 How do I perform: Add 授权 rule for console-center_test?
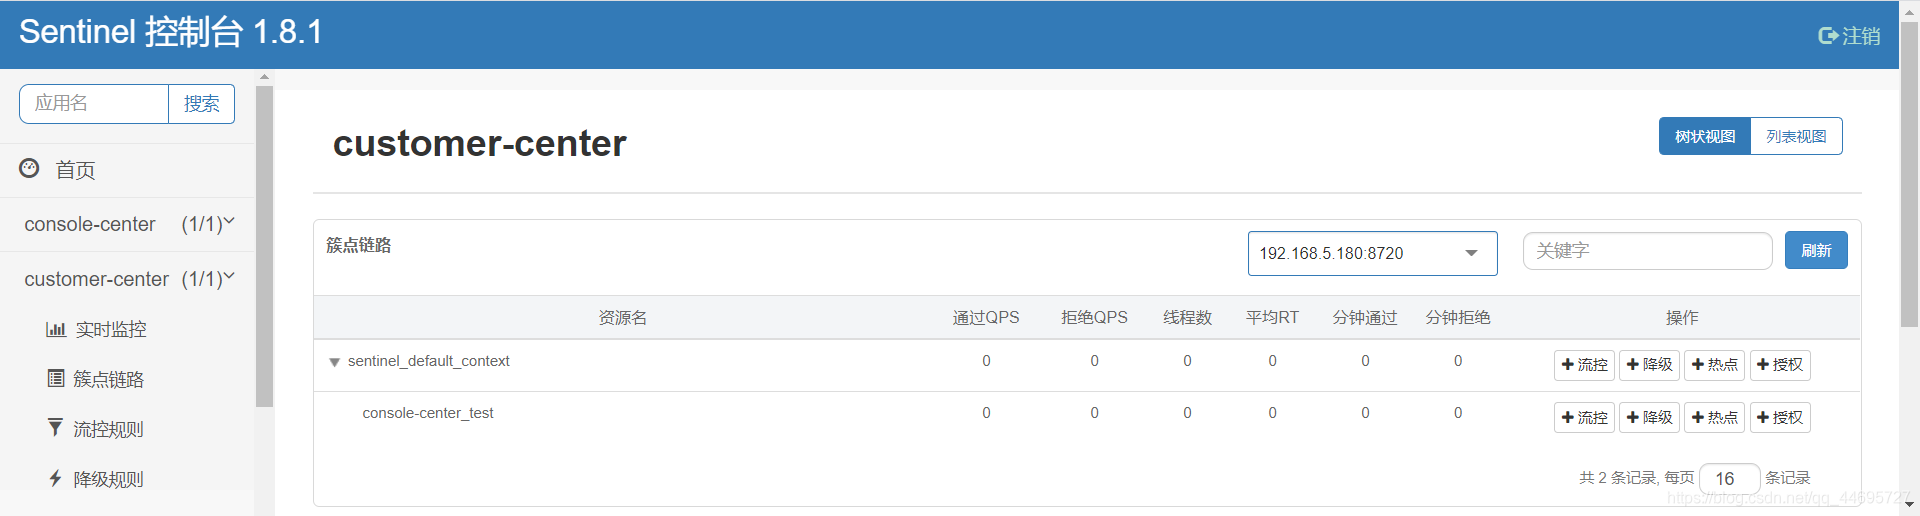pos(1780,417)
